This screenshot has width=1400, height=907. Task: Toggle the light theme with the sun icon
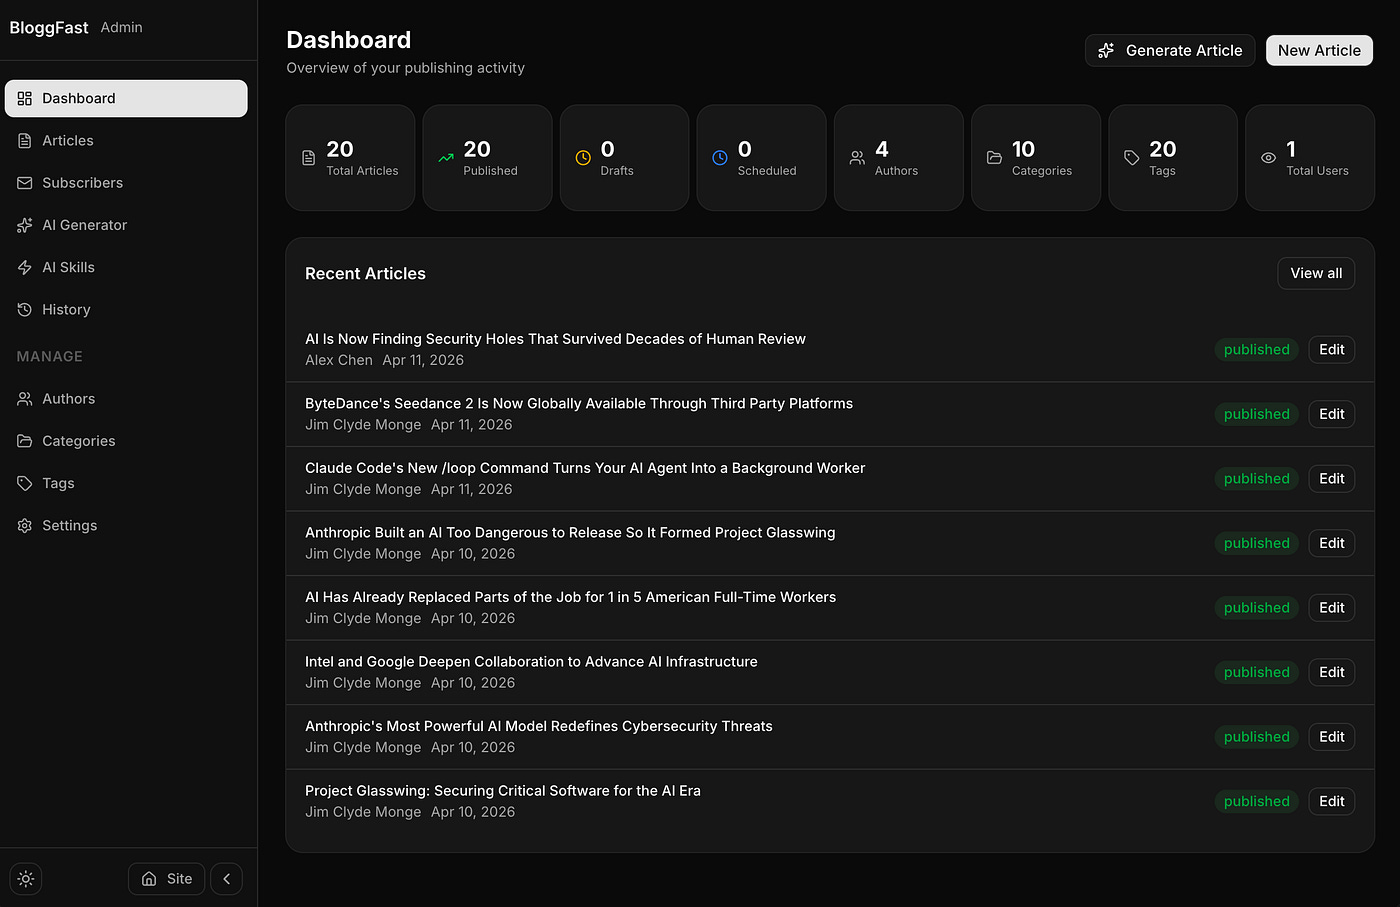click(x=25, y=878)
